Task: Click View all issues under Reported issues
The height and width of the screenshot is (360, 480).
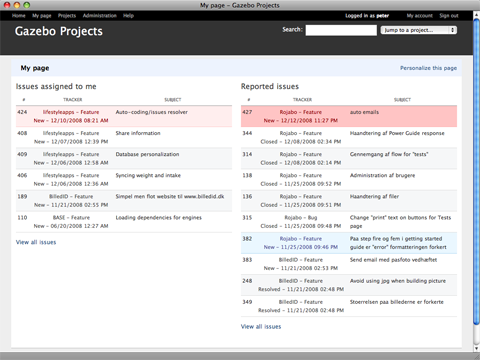Action: (x=261, y=326)
